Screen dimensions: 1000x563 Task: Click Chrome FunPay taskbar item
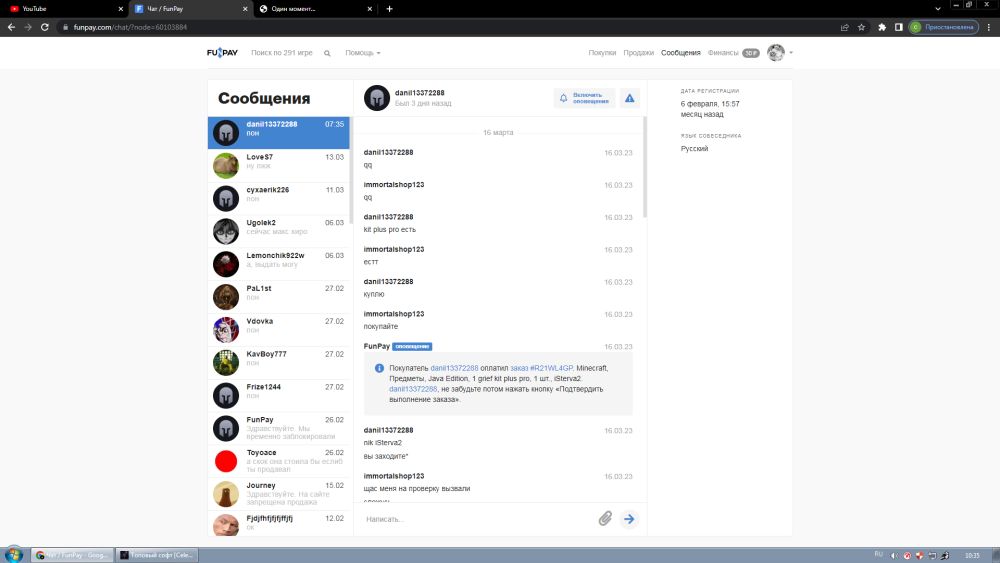coord(72,555)
